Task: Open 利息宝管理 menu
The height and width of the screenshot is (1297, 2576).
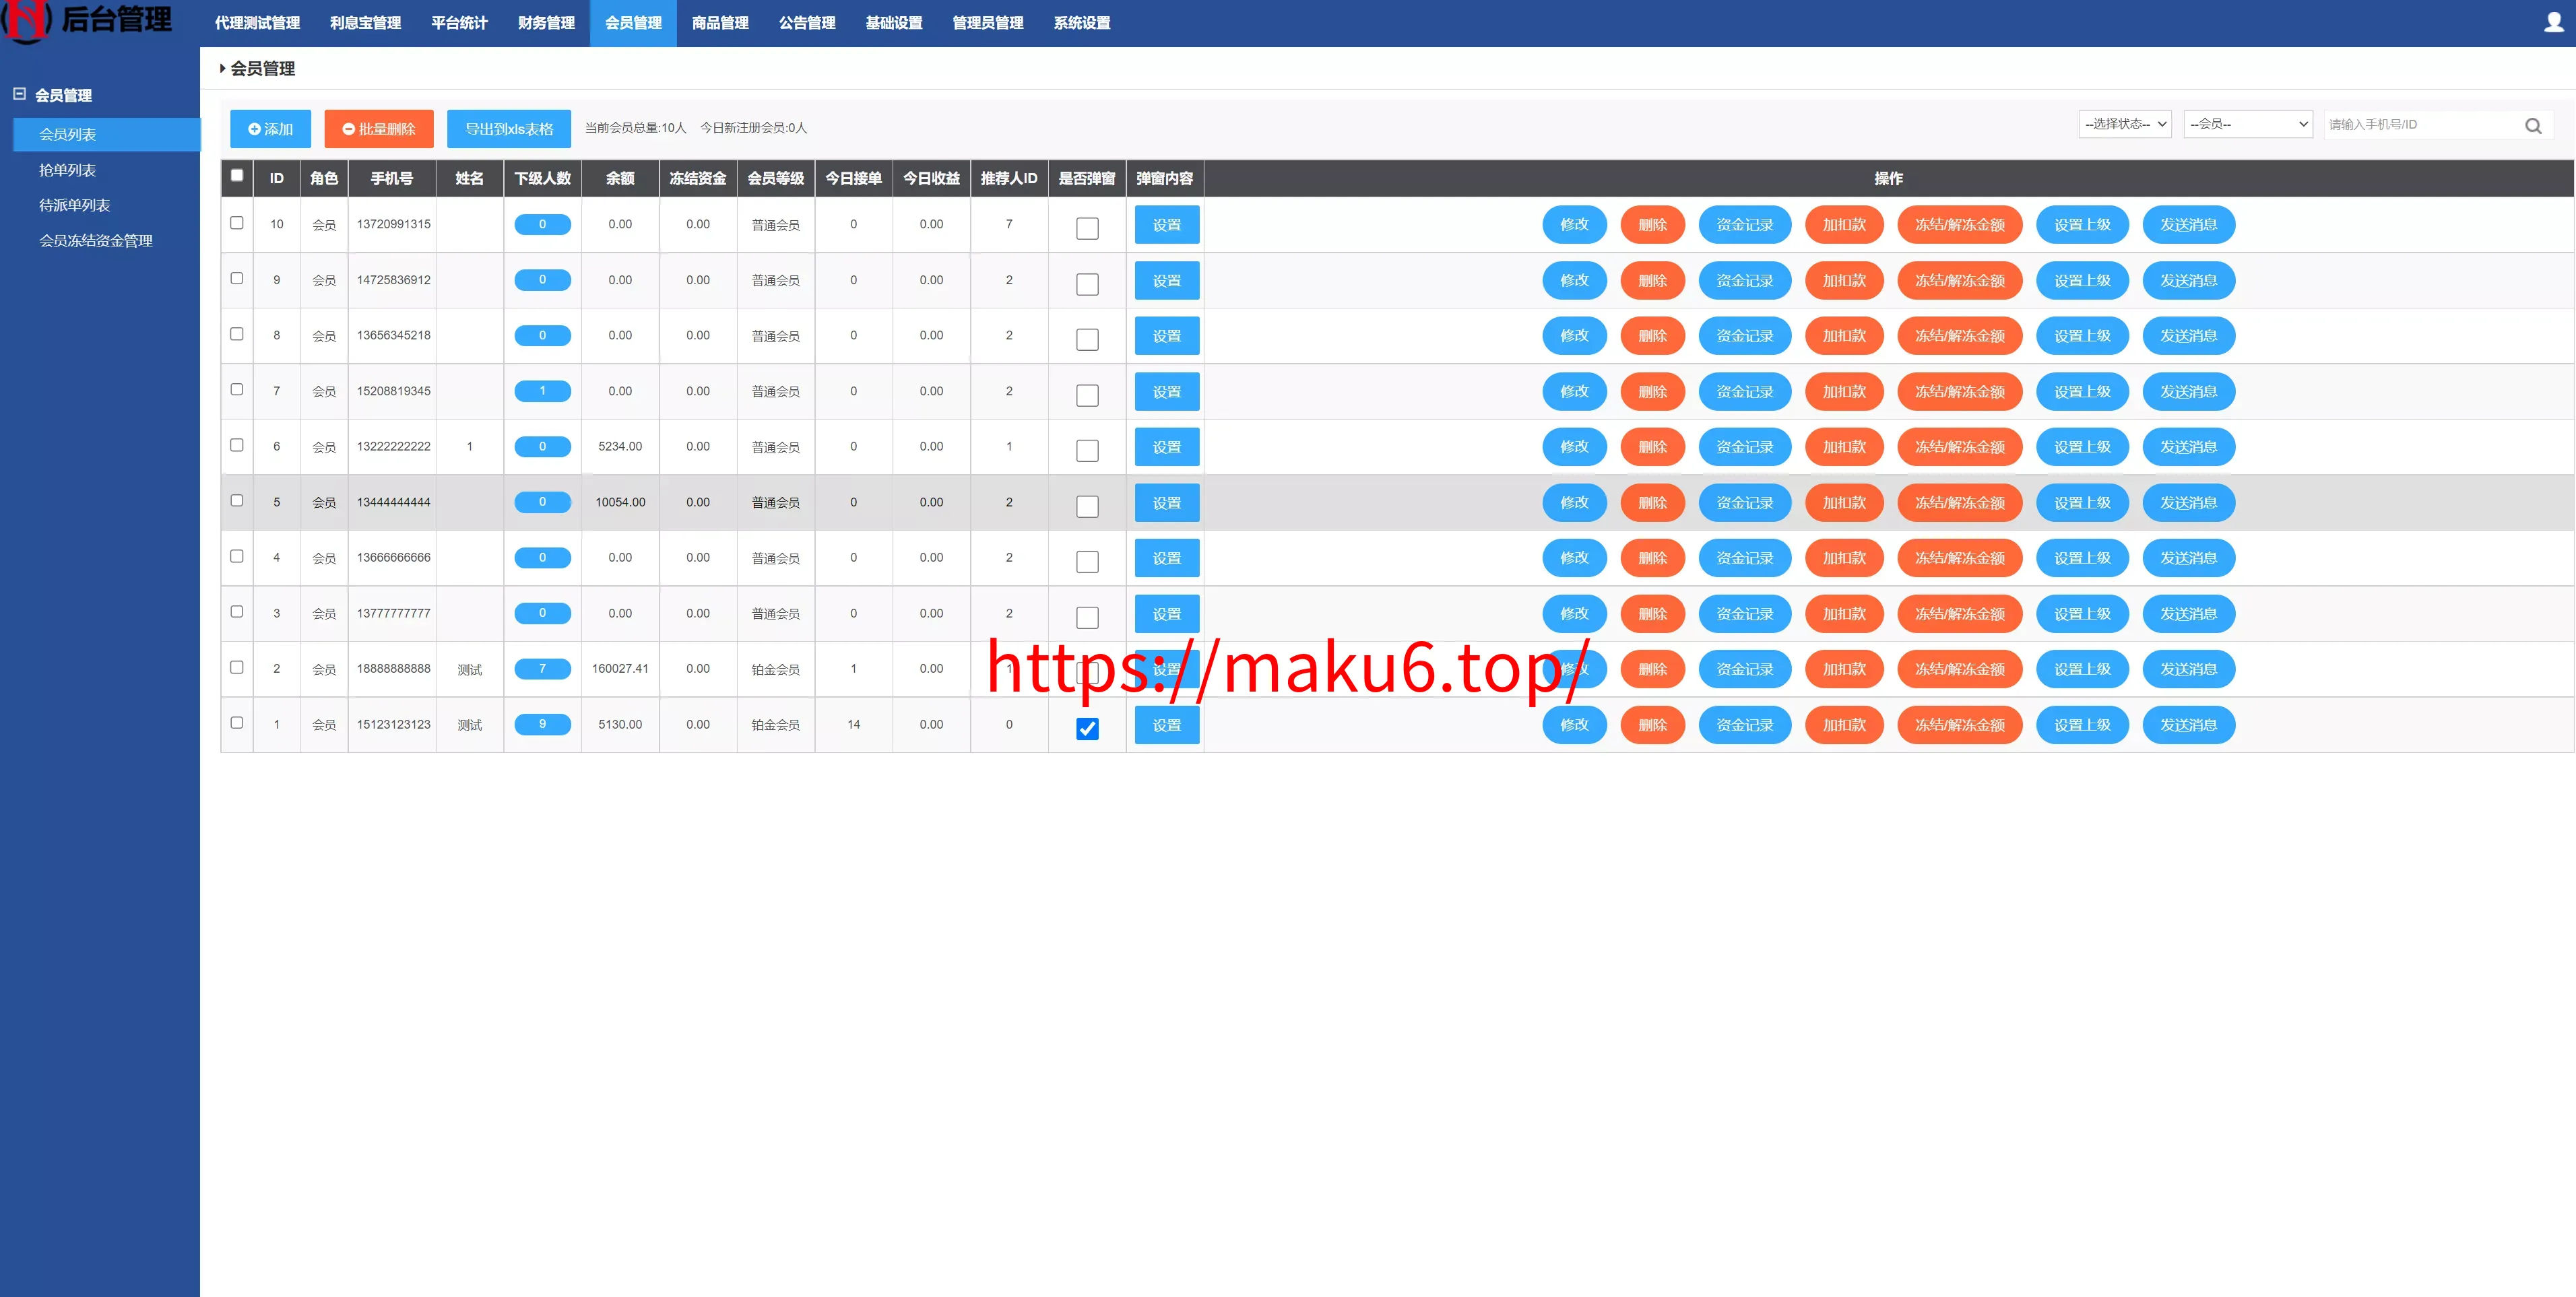Action: [x=365, y=23]
